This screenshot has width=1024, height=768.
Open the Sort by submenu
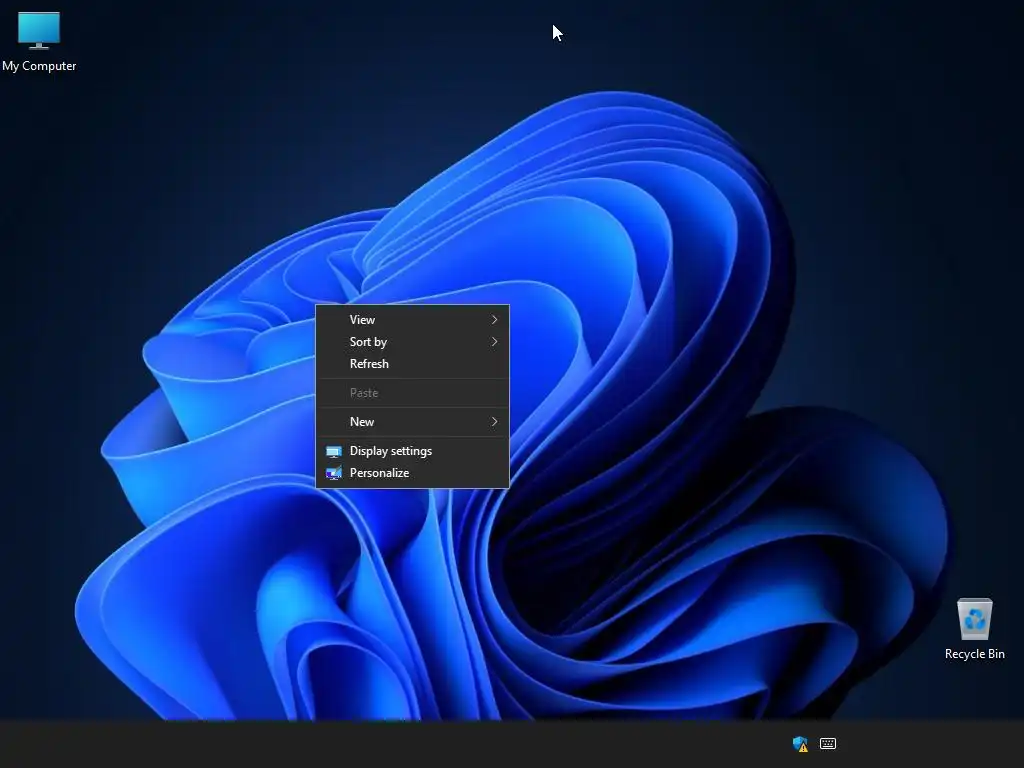tap(412, 342)
